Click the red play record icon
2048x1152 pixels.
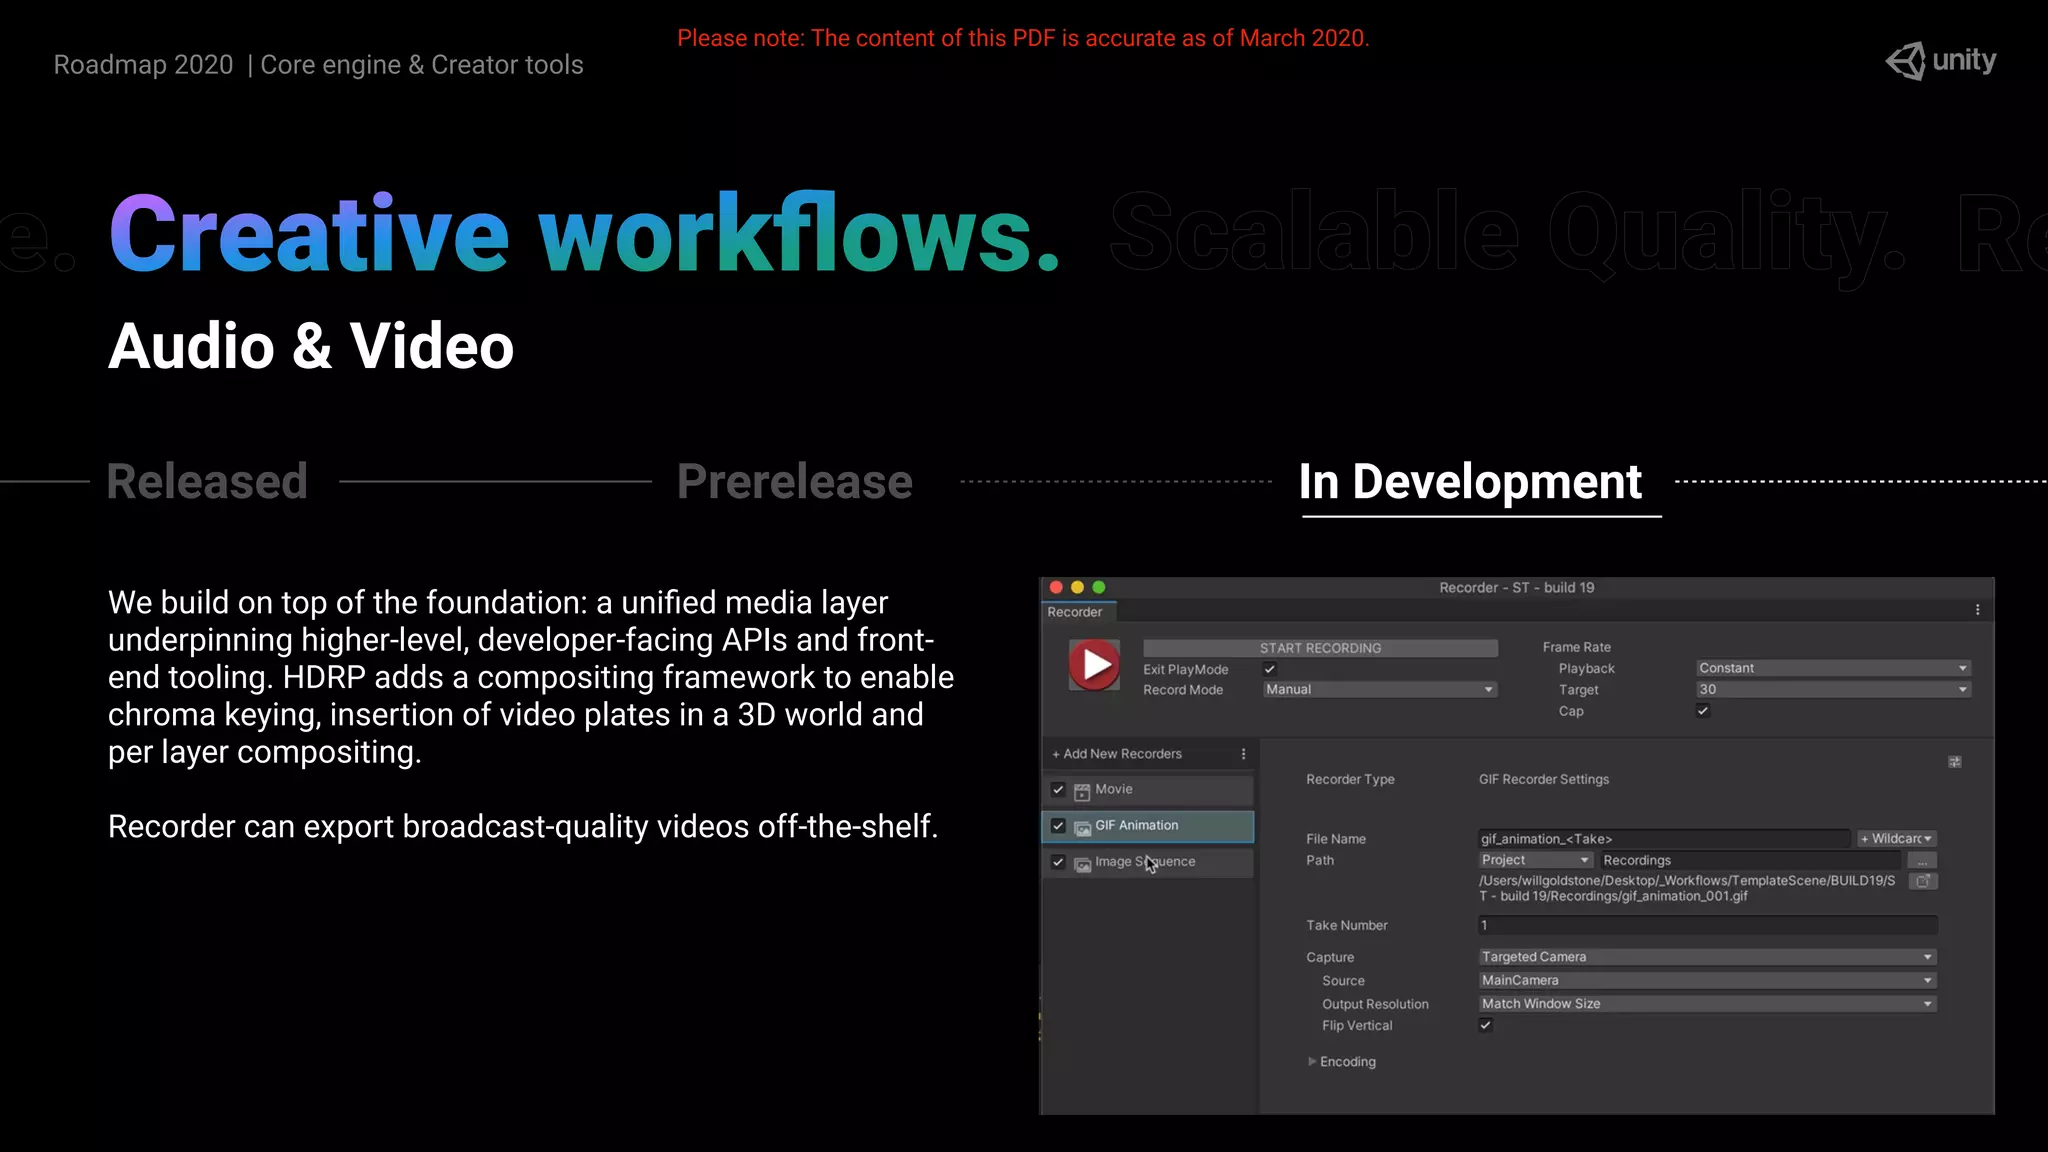[1095, 665]
